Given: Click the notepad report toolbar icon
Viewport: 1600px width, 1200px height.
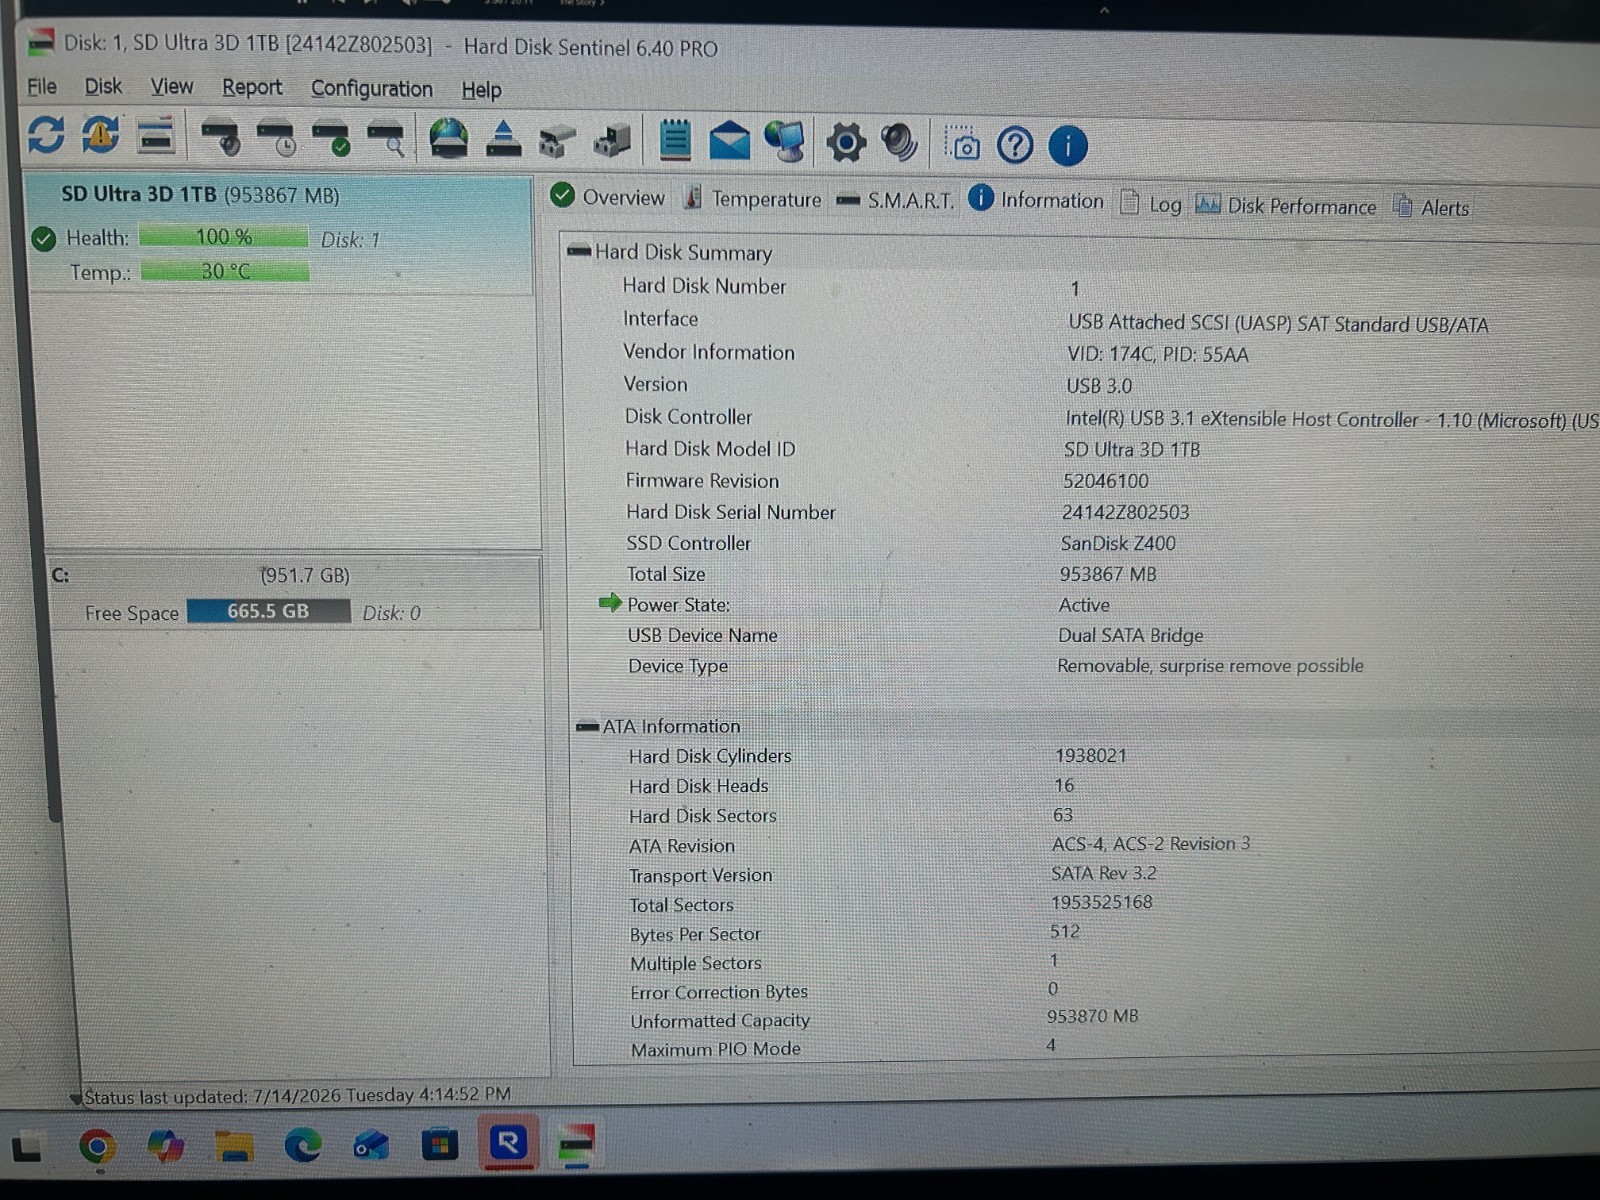Looking at the screenshot, I should coord(675,140).
